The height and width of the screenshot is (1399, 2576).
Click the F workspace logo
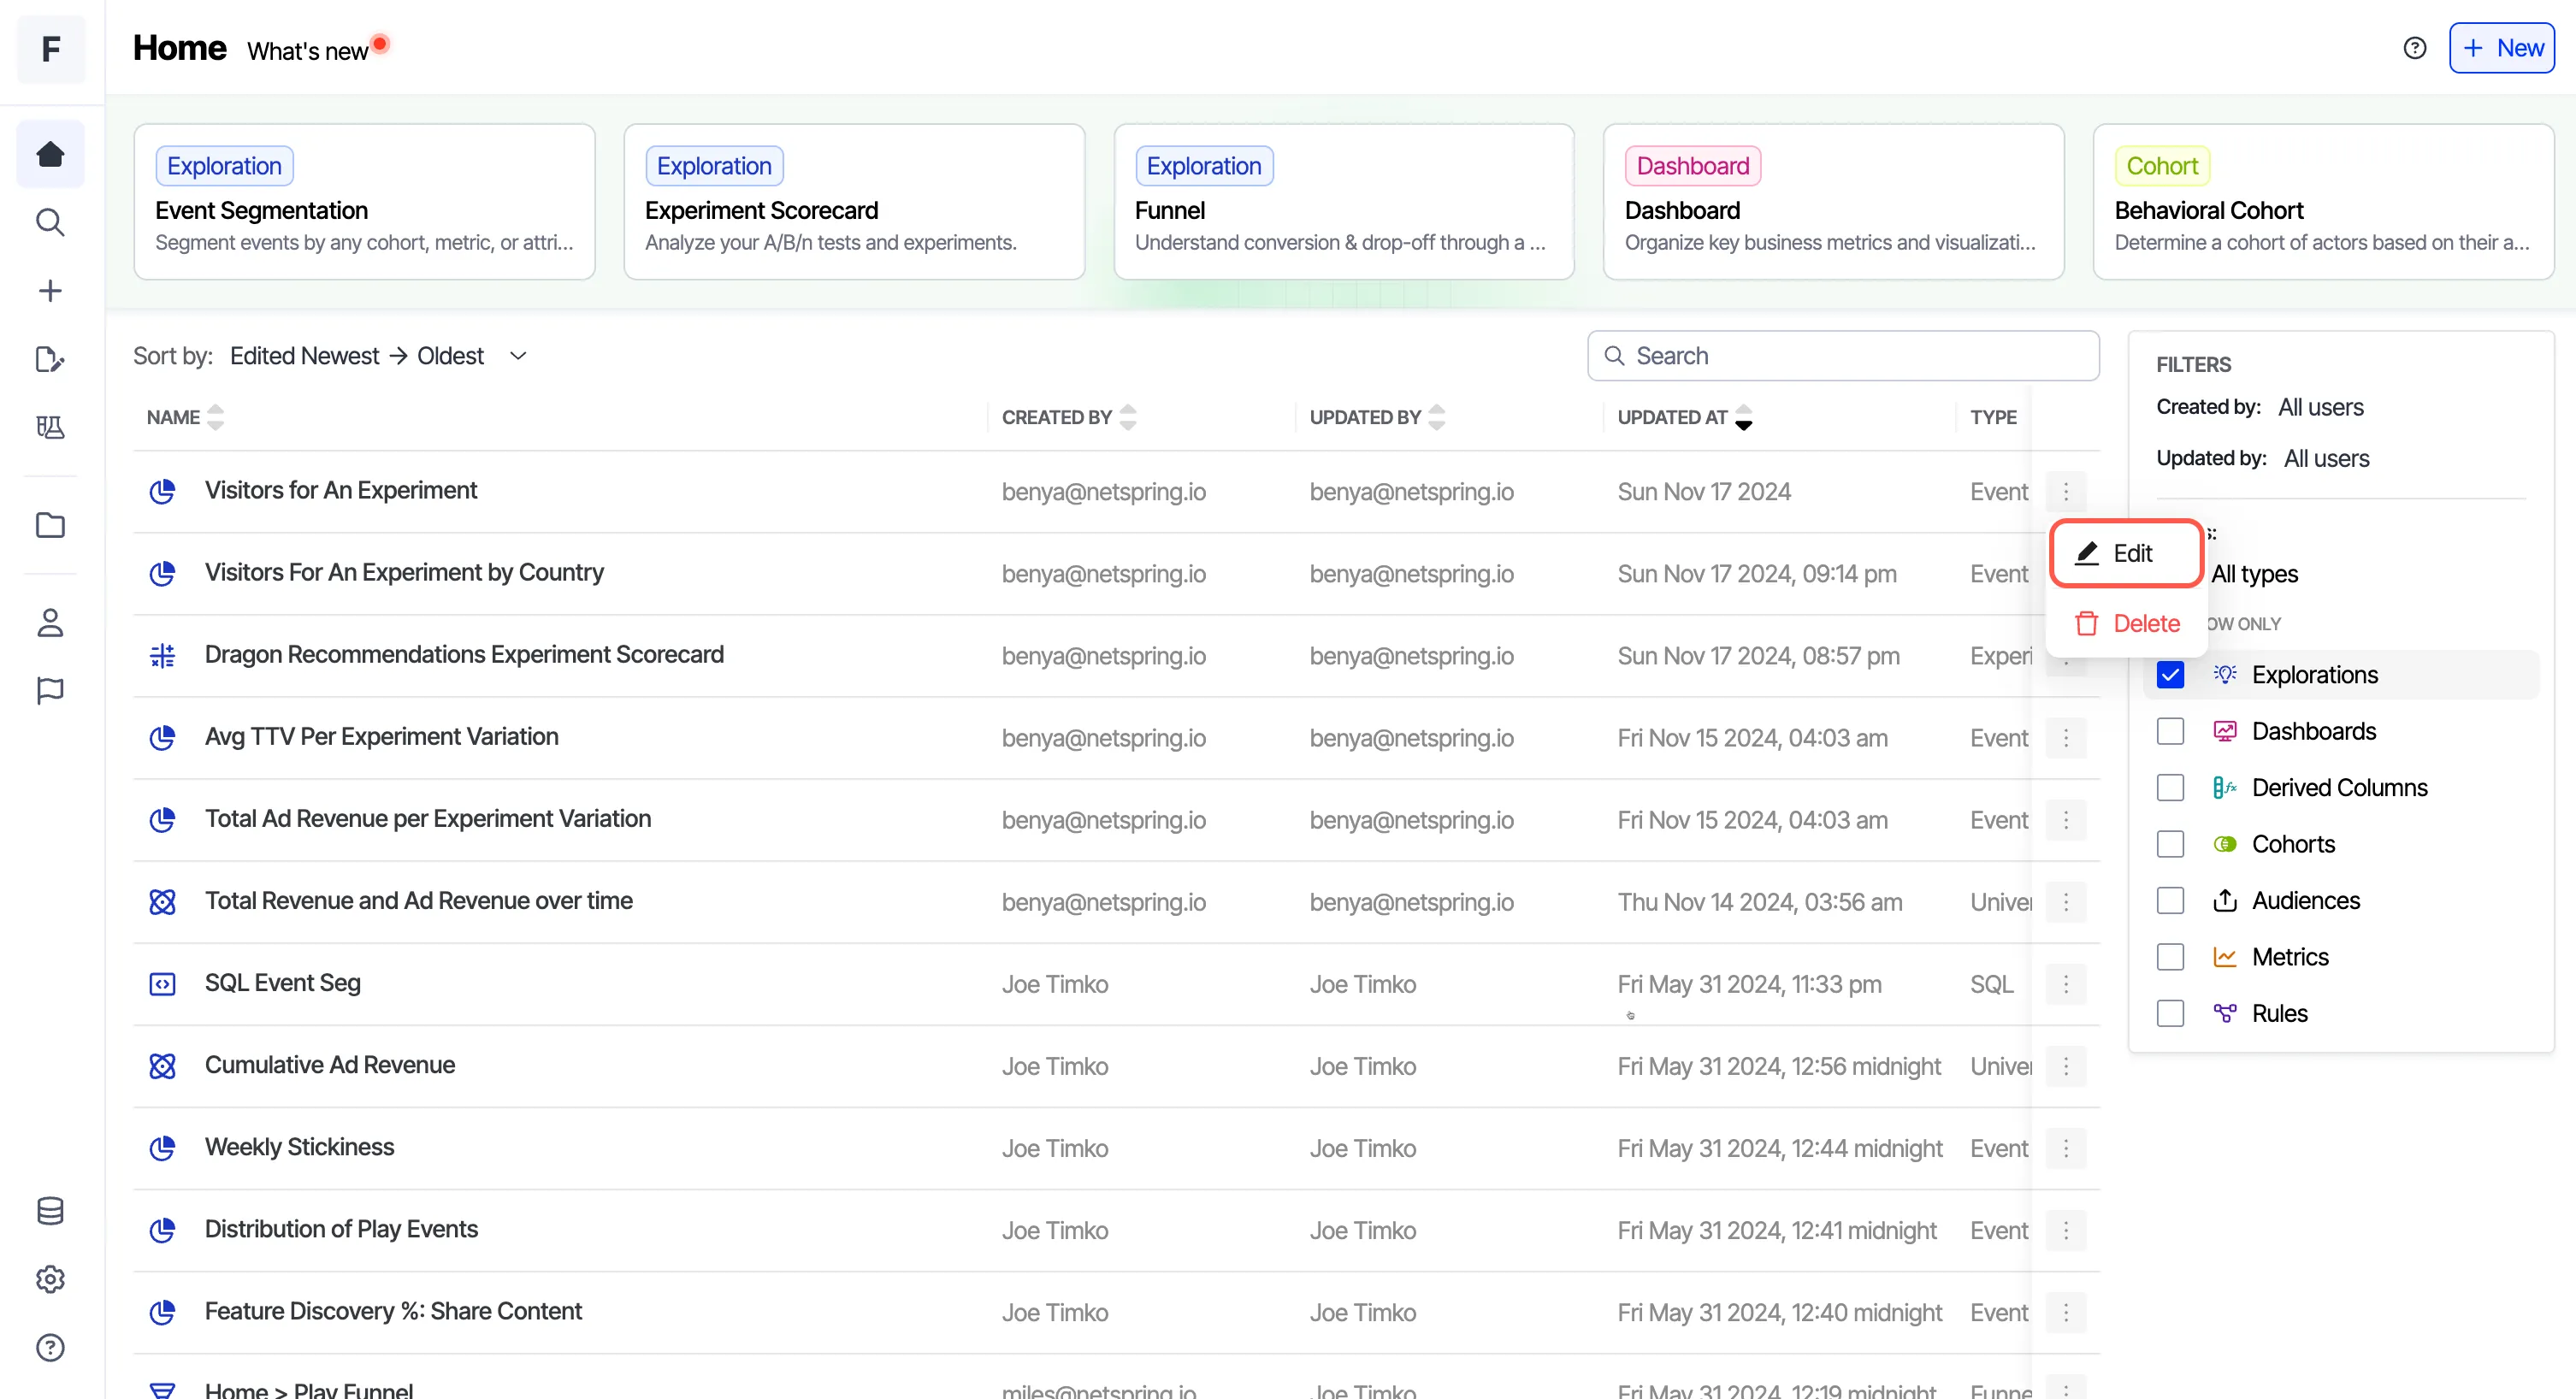51,49
